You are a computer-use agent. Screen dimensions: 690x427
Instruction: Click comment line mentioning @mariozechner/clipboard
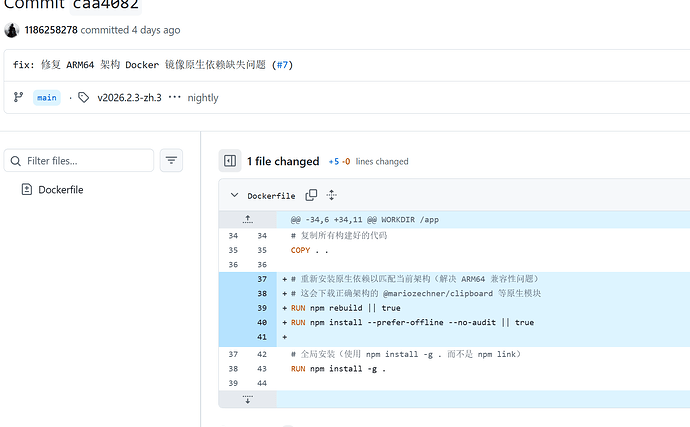(x=416, y=294)
